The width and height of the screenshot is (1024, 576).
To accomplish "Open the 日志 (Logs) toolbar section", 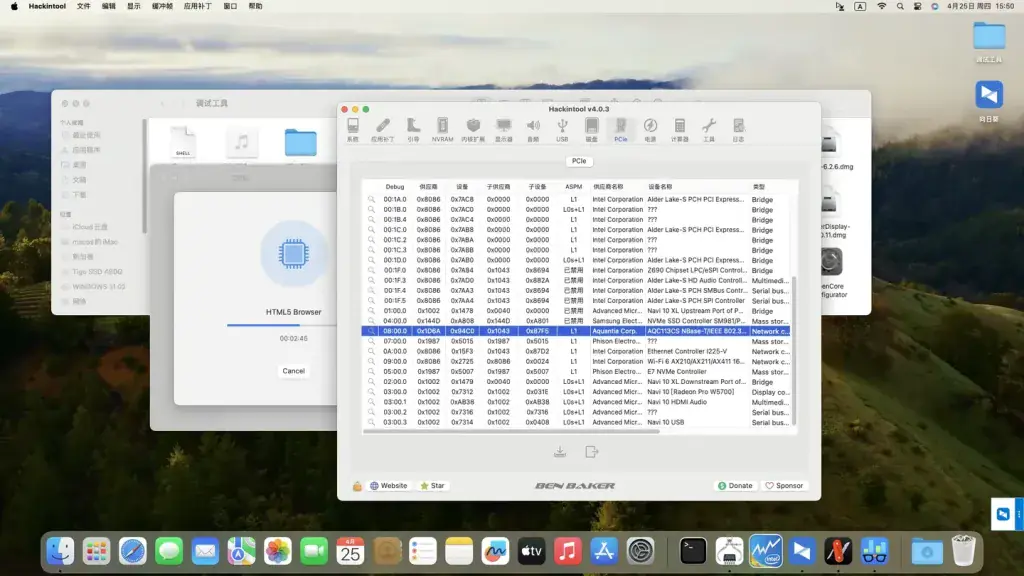I will click(x=738, y=129).
